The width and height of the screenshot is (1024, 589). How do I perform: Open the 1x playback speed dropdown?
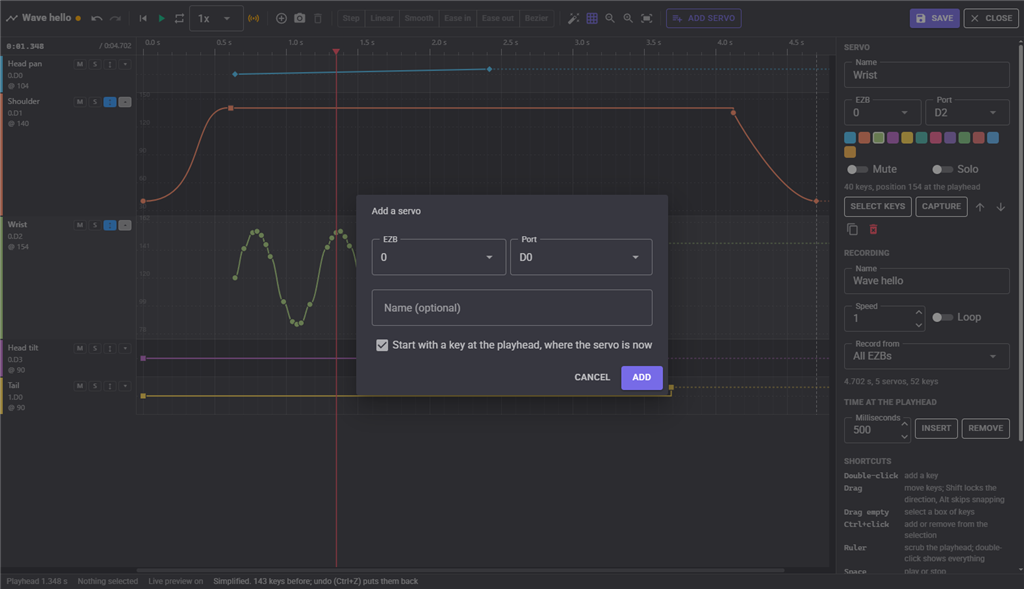click(x=216, y=18)
